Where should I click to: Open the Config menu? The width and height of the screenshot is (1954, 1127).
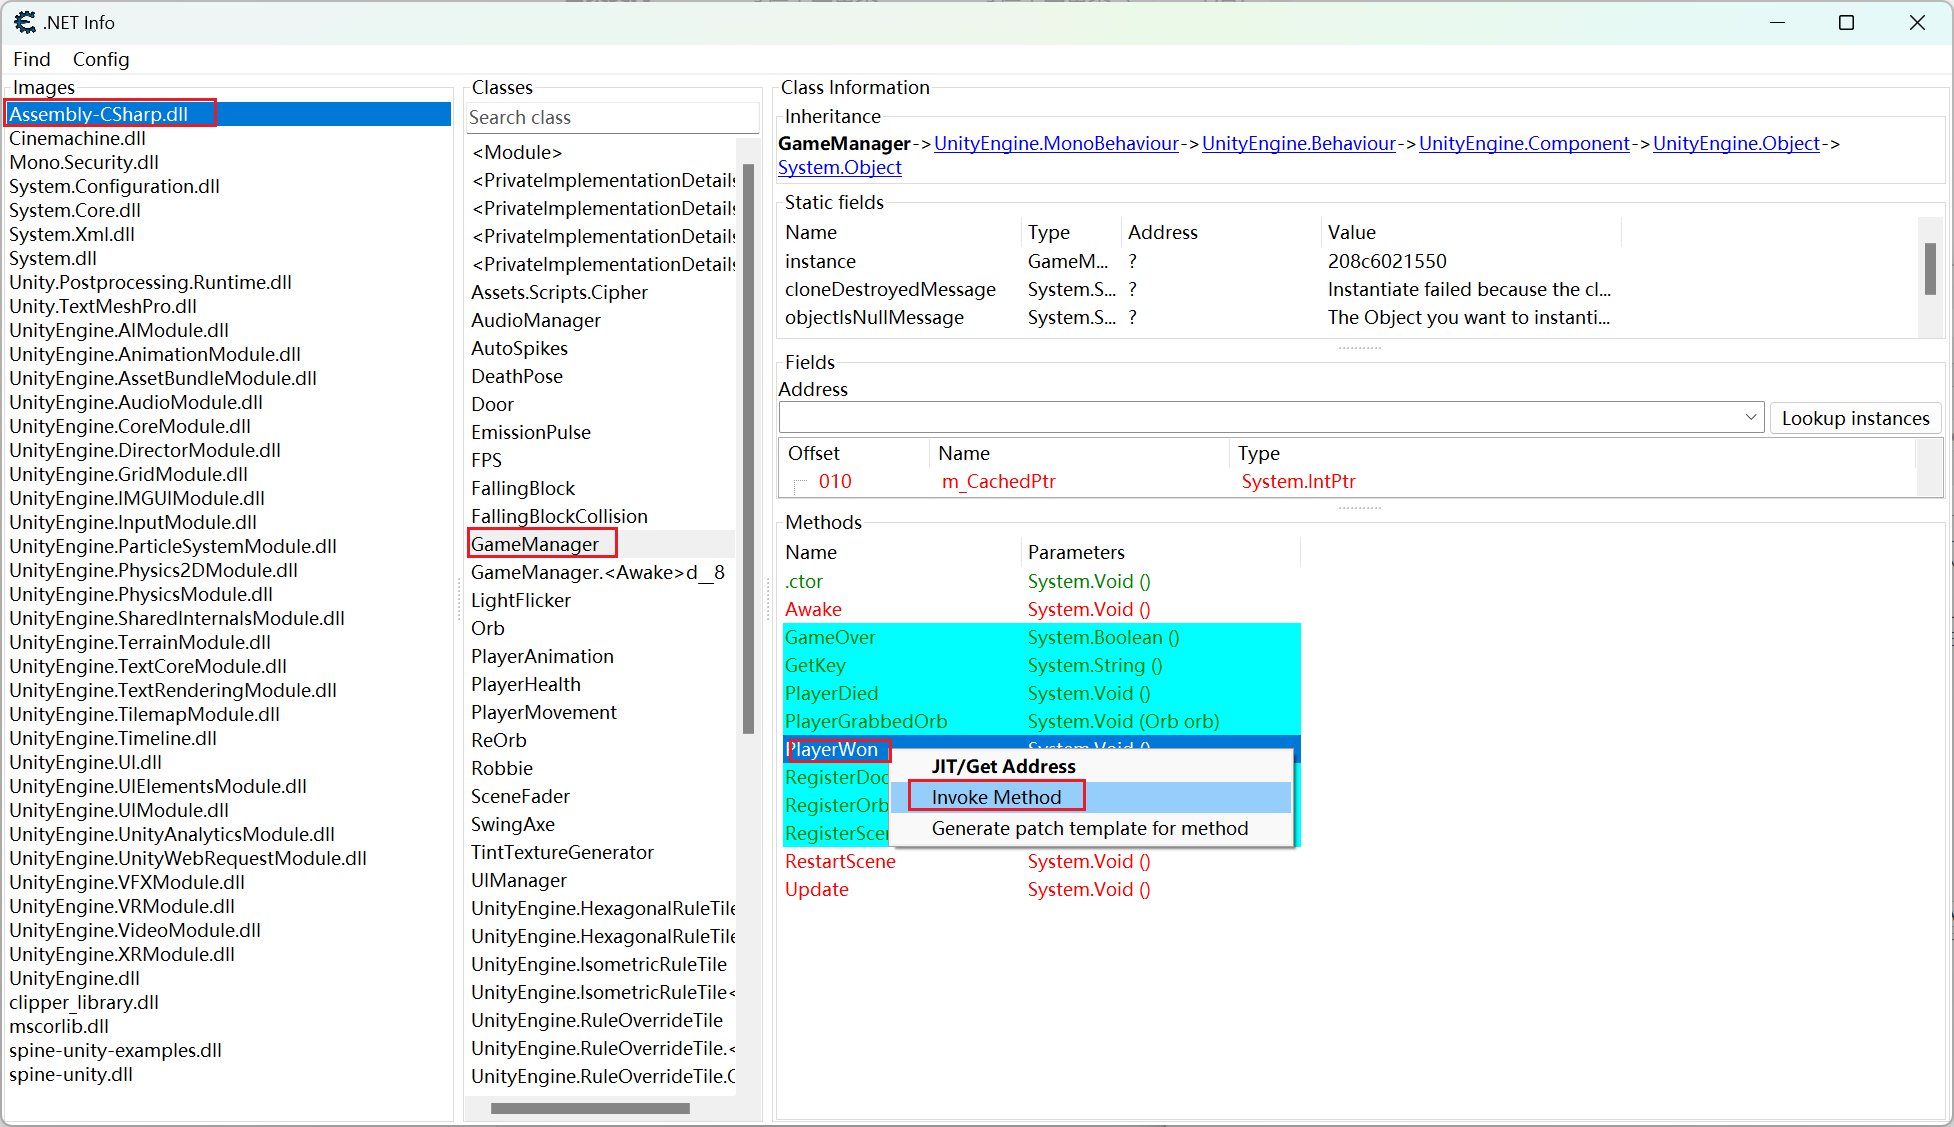pyautogui.click(x=101, y=59)
